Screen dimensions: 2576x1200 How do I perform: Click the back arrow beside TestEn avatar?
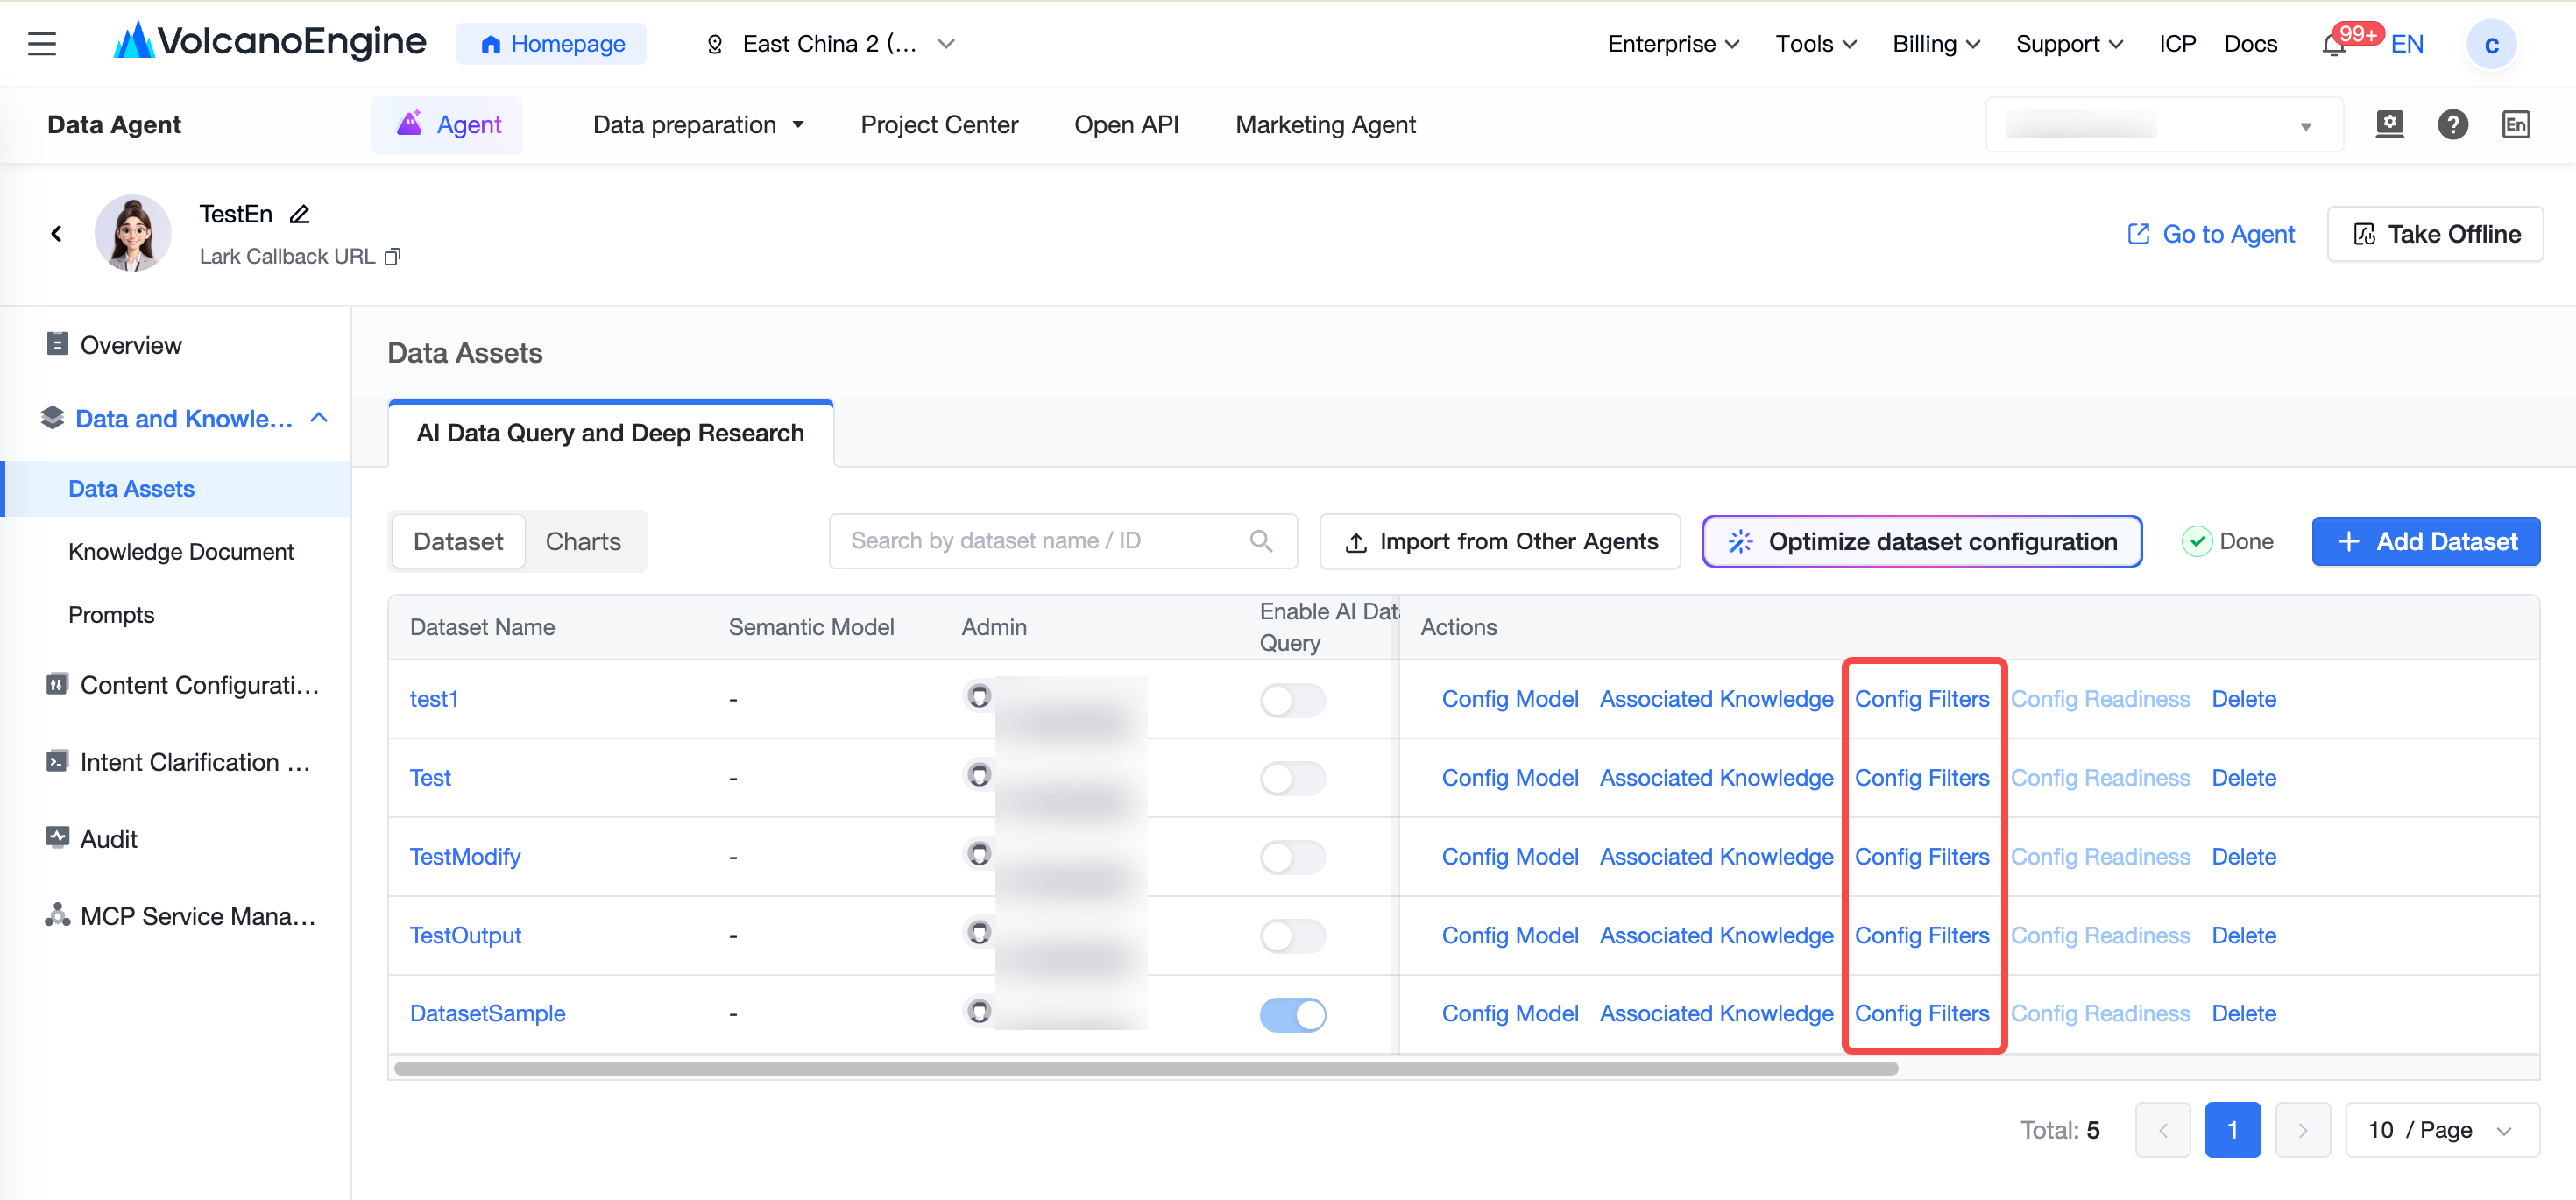click(56, 233)
